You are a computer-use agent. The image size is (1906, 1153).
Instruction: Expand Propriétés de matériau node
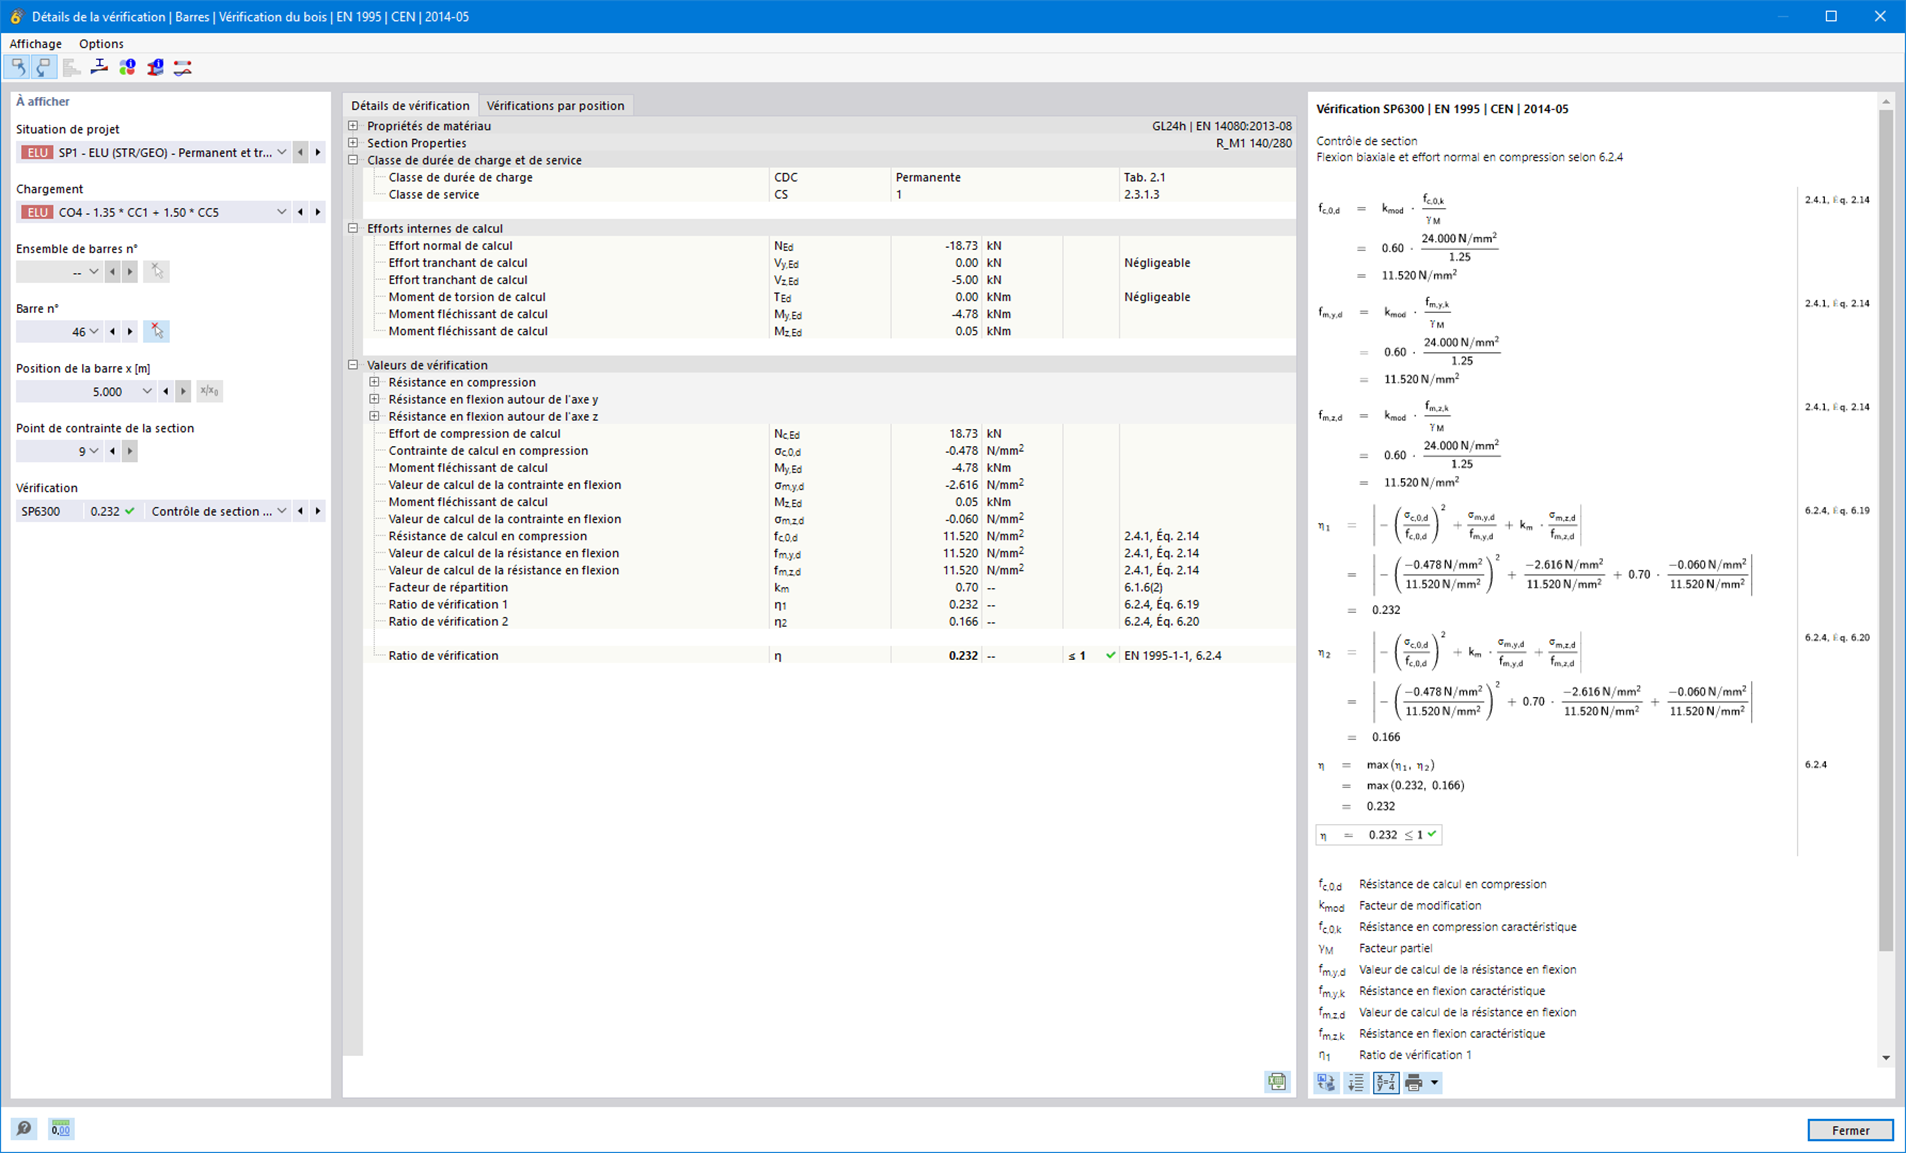[x=353, y=126]
